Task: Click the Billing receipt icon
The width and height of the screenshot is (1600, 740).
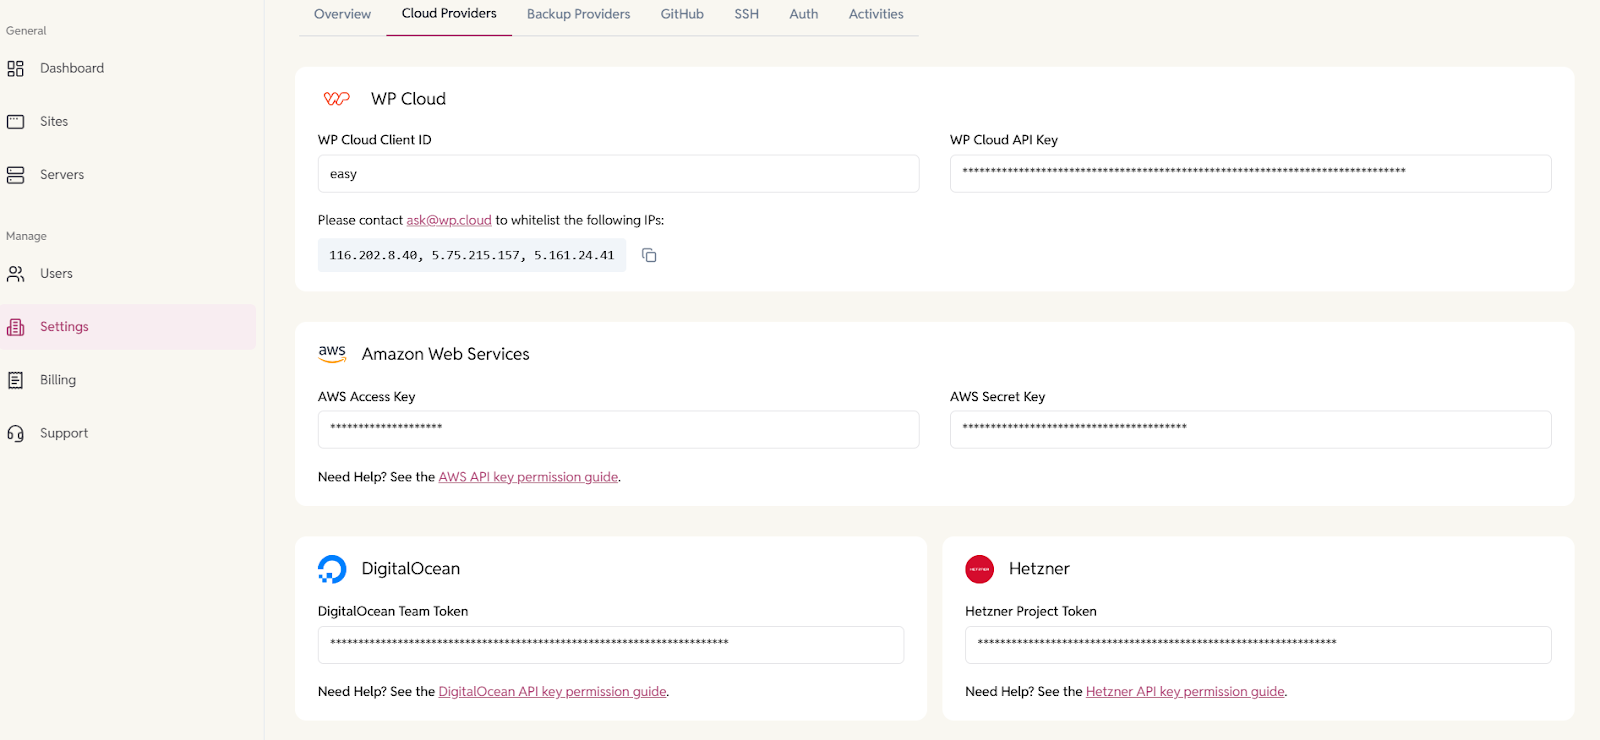Action: [15, 380]
